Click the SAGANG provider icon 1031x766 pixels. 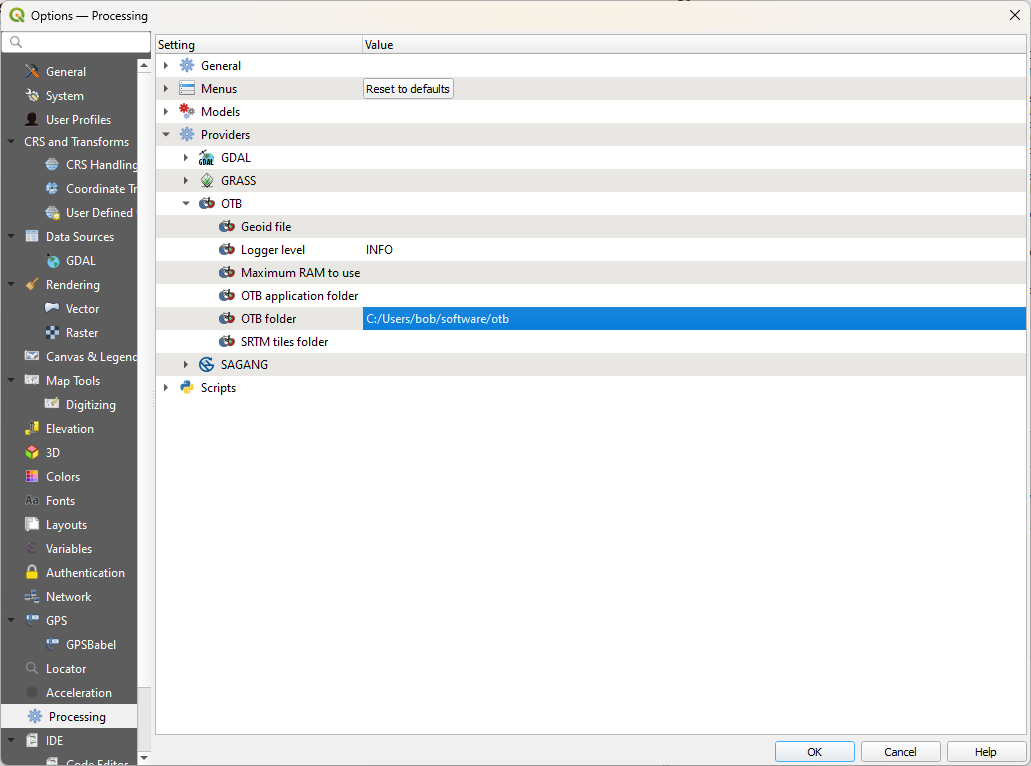tap(207, 365)
